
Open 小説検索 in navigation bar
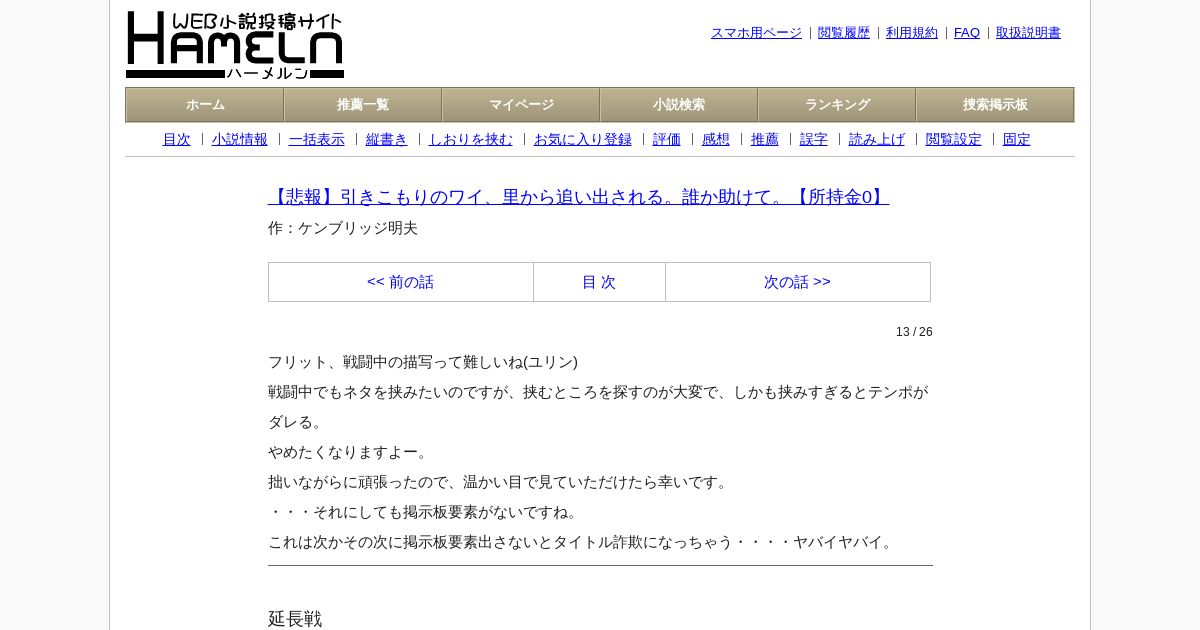pyautogui.click(x=679, y=105)
